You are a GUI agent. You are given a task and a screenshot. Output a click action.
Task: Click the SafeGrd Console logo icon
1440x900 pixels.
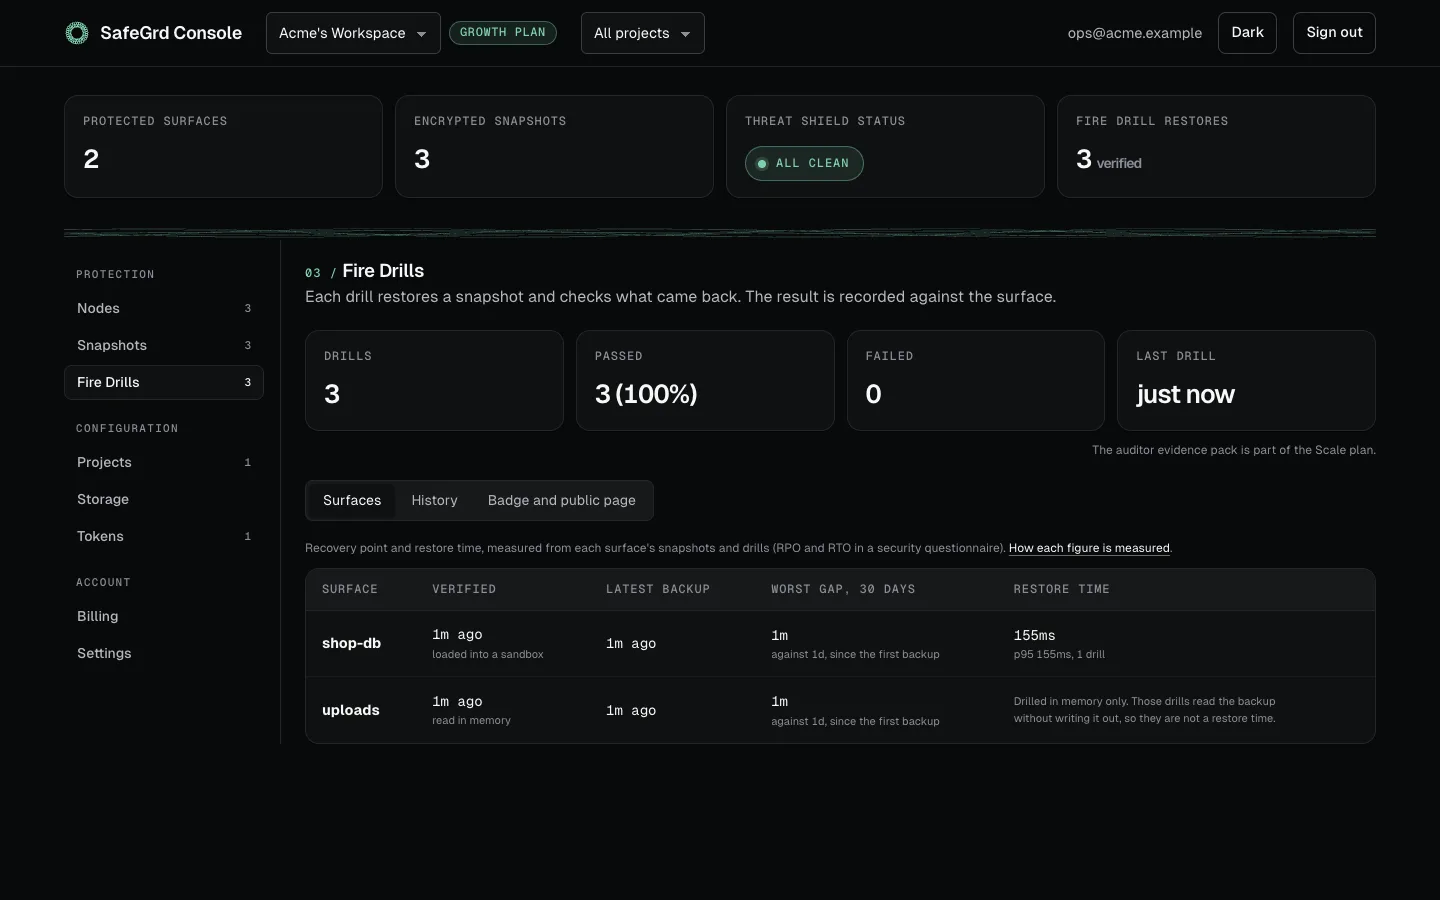77,33
